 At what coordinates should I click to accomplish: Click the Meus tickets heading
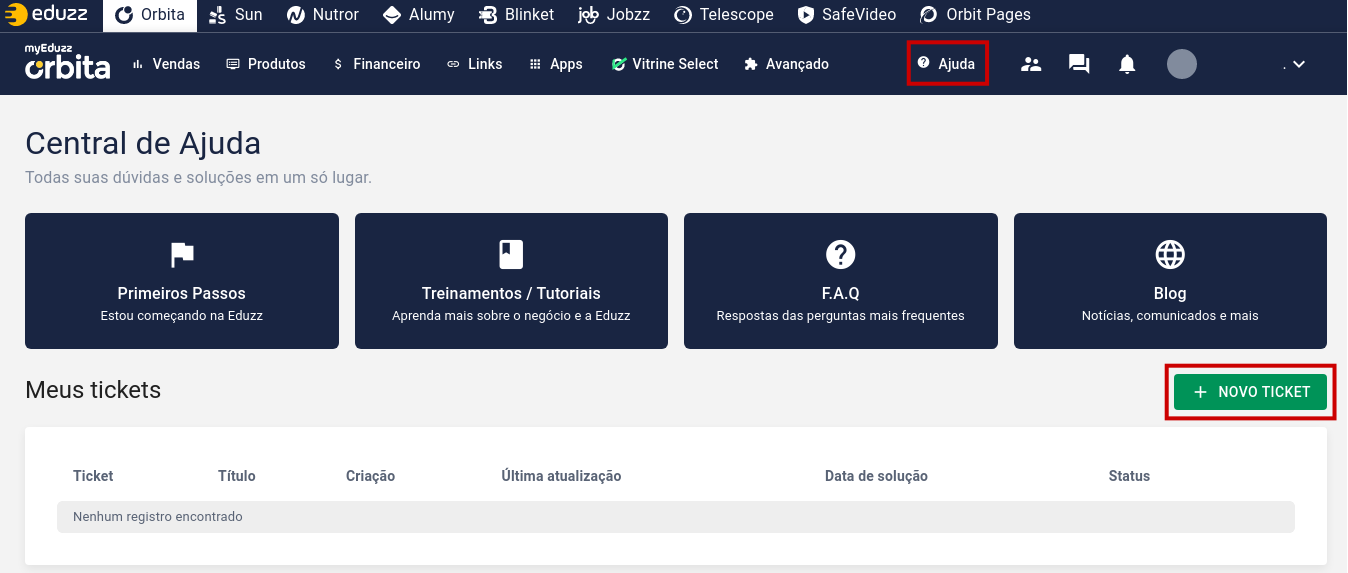click(x=93, y=390)
